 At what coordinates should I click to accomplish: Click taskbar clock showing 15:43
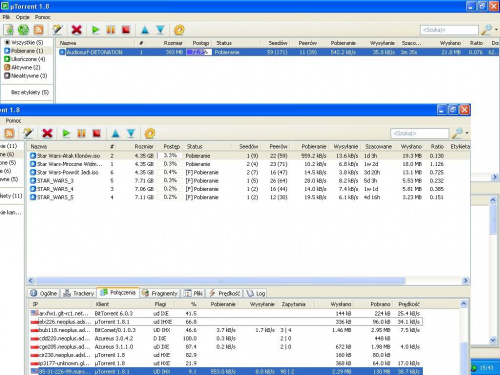point(486,368)
